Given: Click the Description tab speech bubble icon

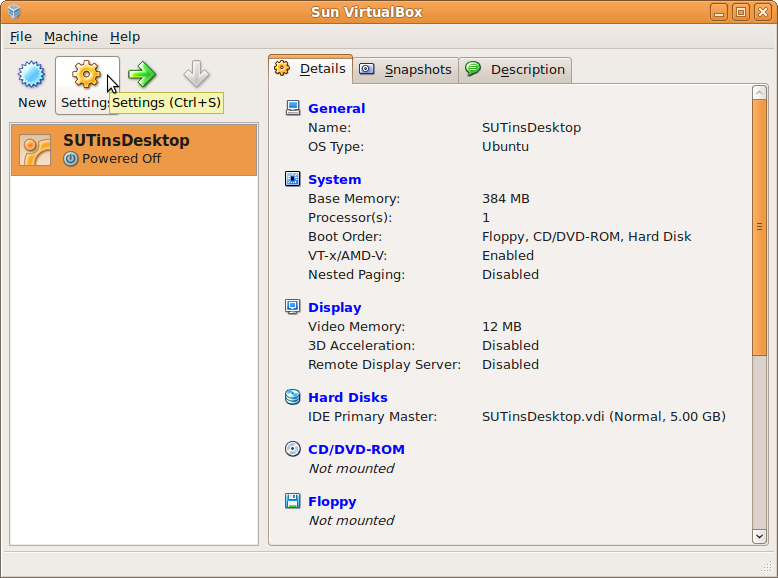Looking at the screenshot, I should (x=473, y=68).
